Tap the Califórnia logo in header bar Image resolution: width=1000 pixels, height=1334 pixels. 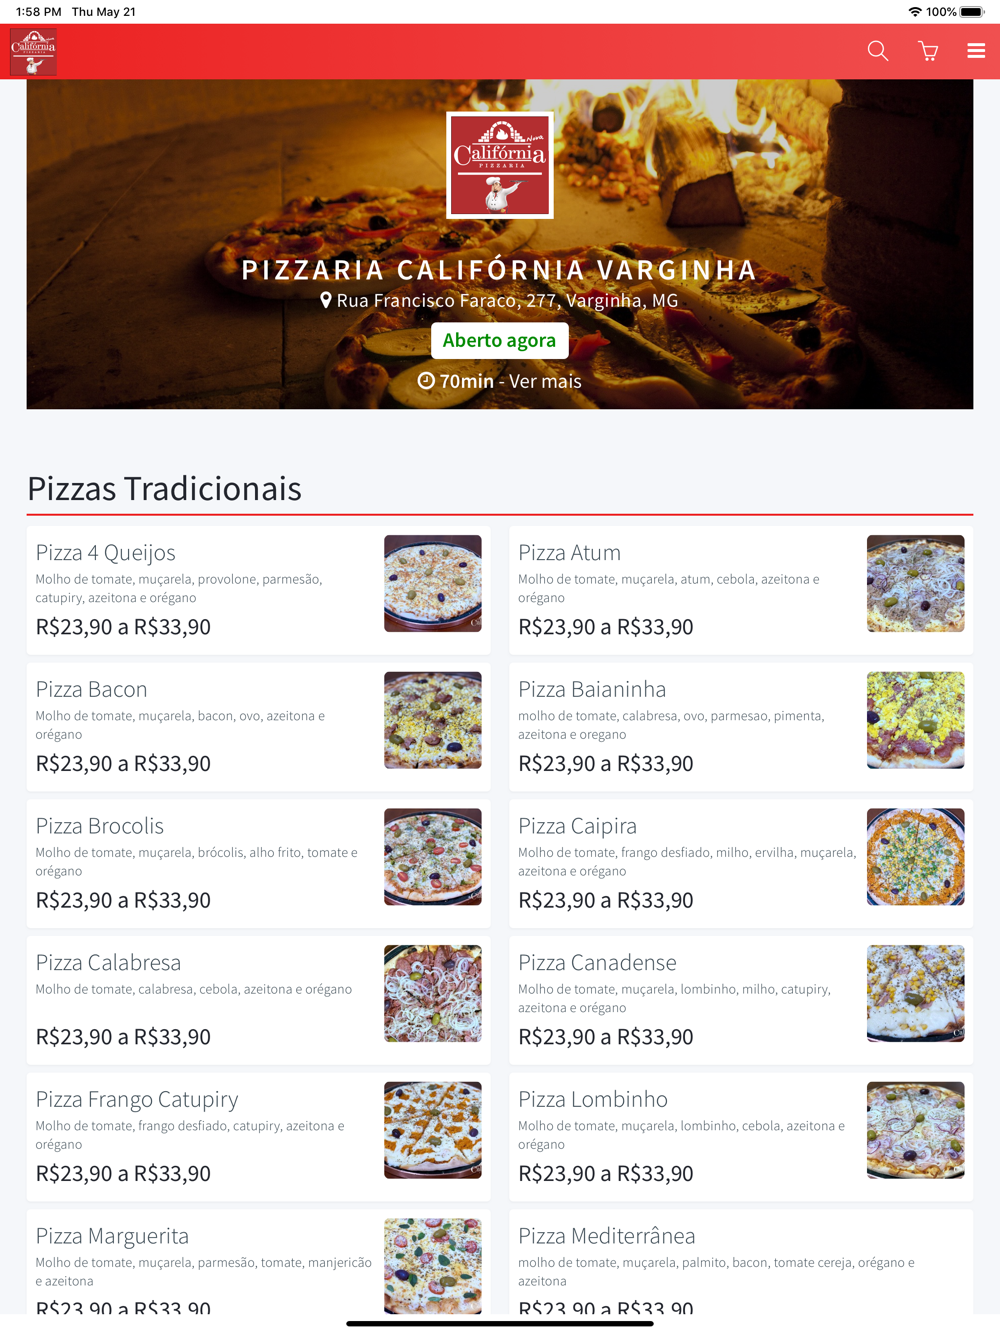(33, 52)
